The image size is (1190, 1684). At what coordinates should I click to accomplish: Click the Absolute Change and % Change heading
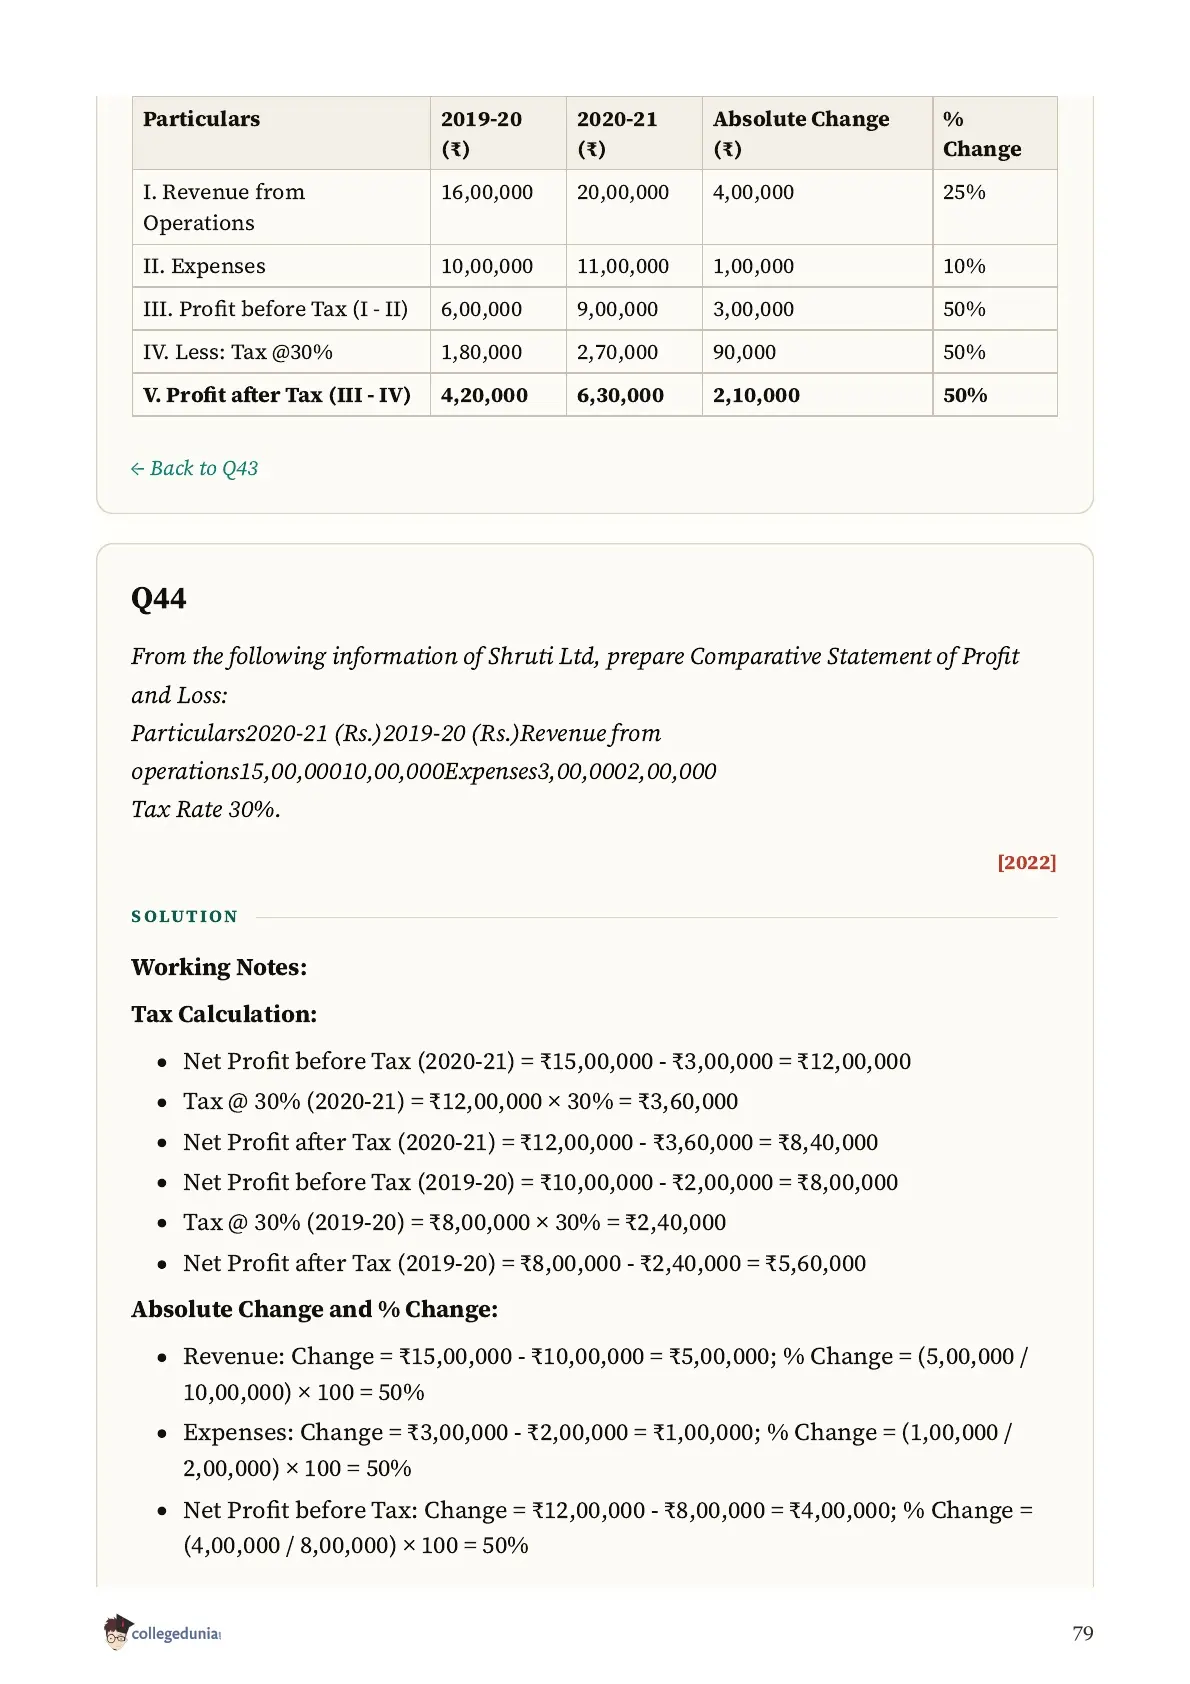314,1309
